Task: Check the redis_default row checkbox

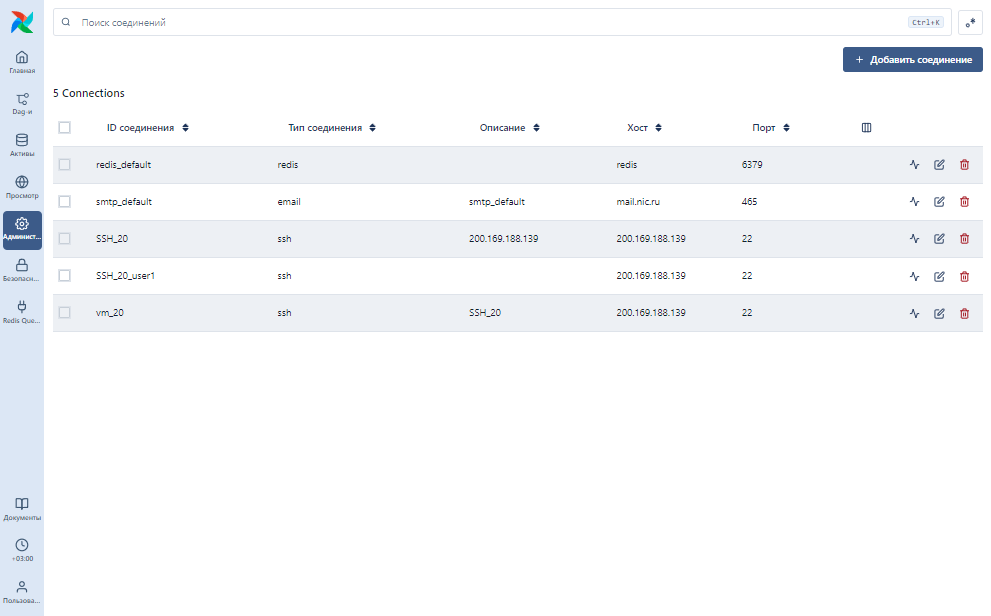Action: (64, 164)
